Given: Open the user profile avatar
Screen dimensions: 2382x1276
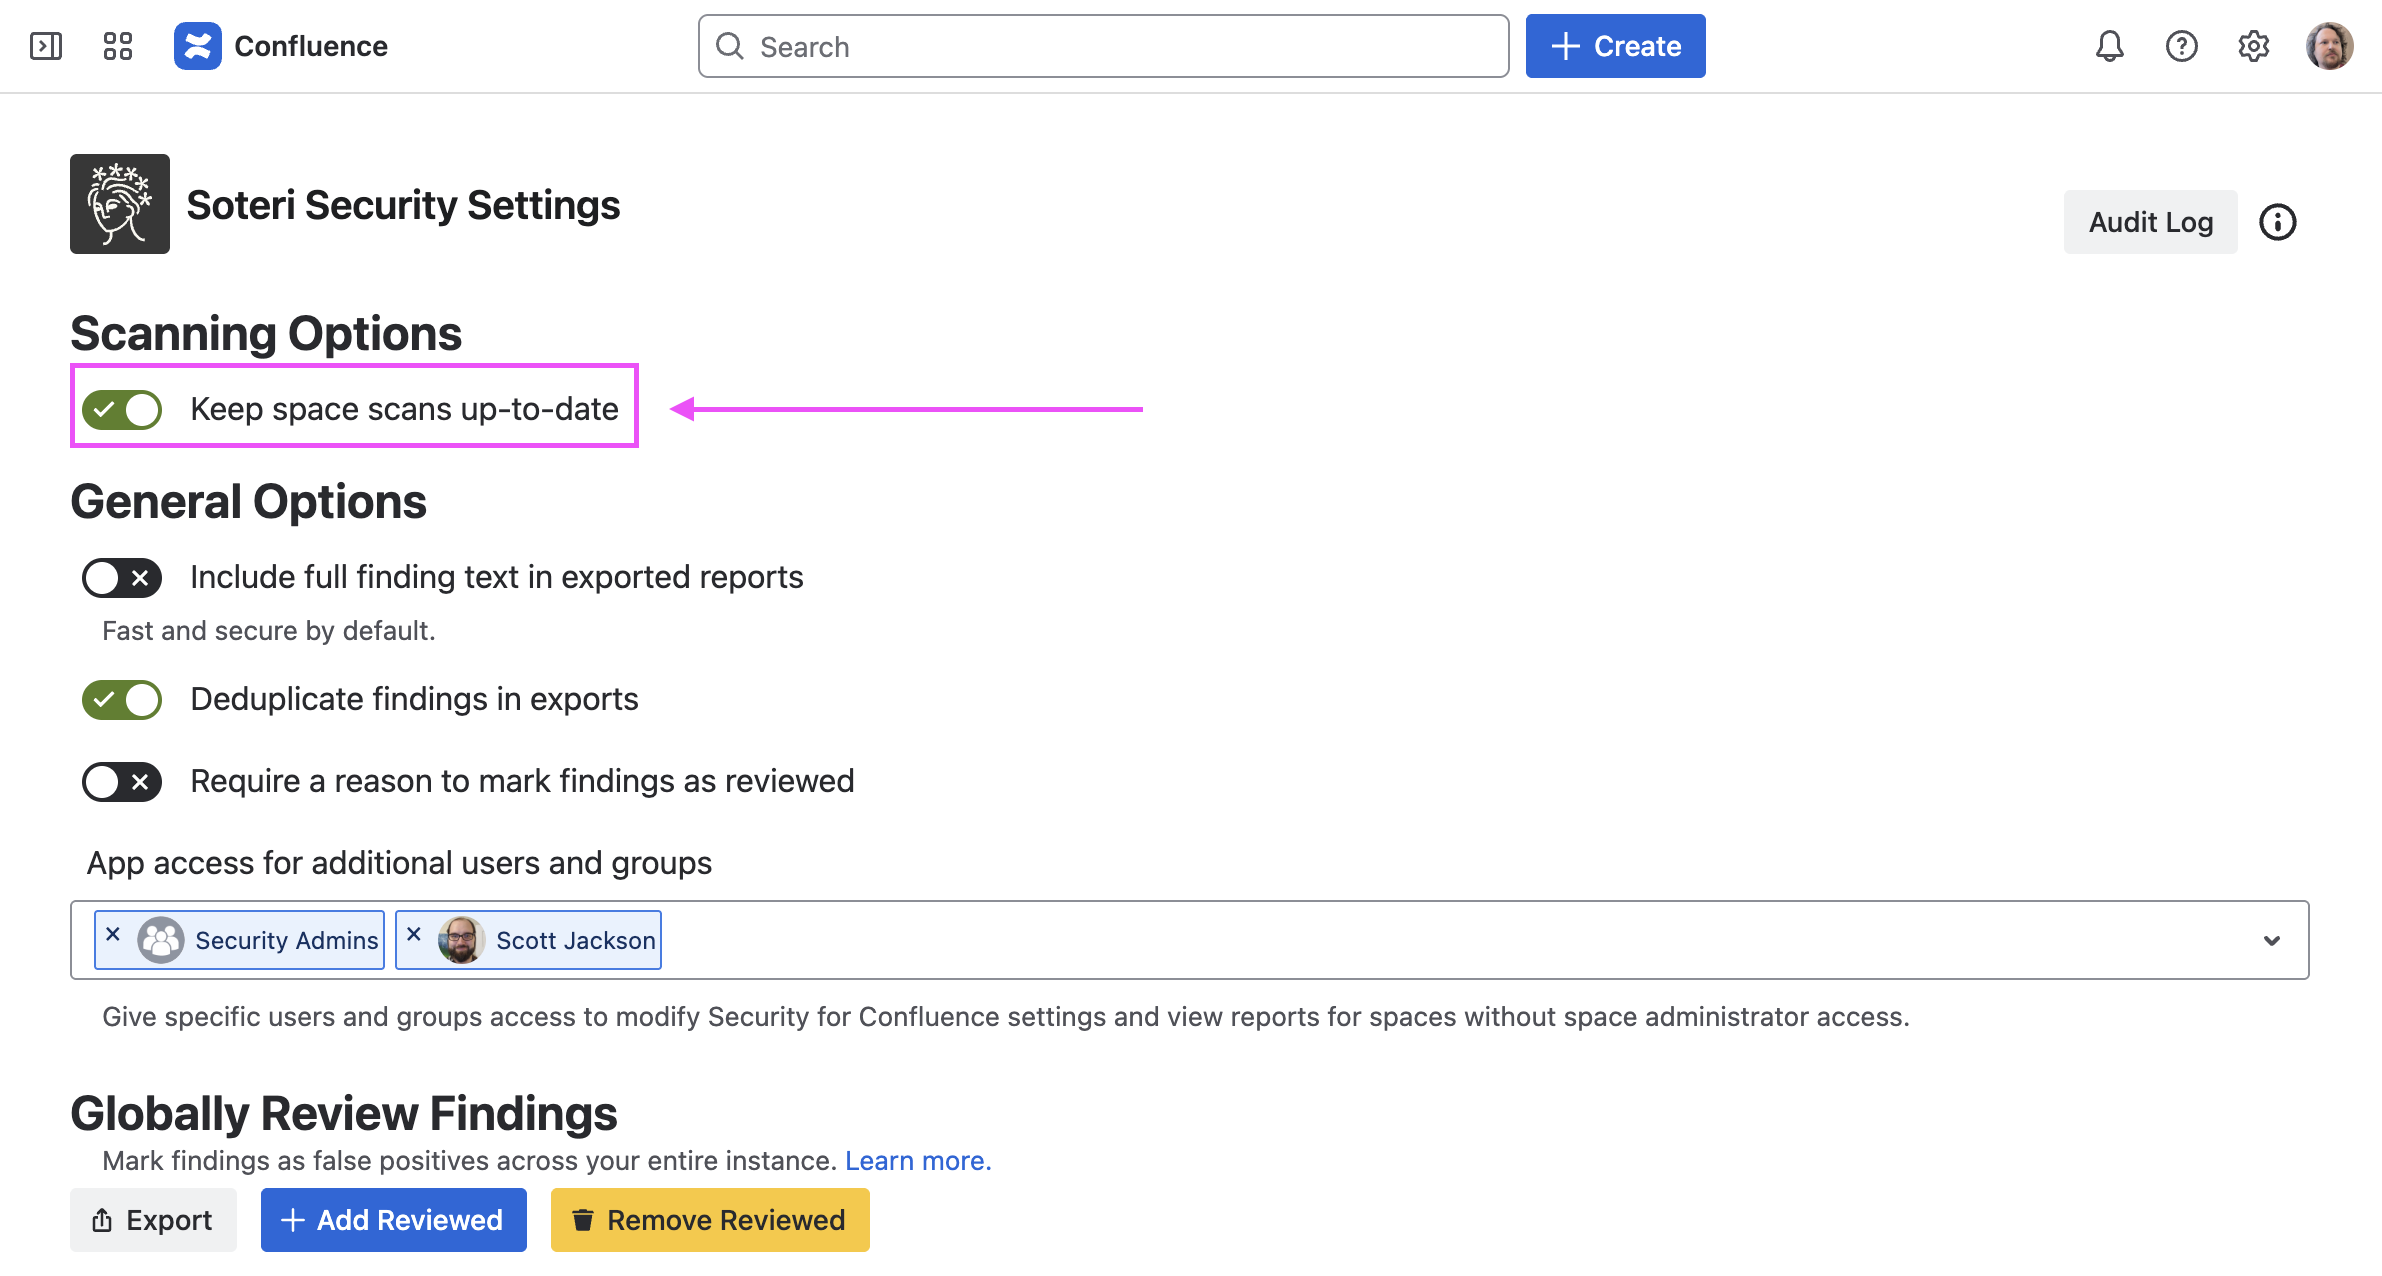Looking at the screenshot, I should coord(2329,46).
